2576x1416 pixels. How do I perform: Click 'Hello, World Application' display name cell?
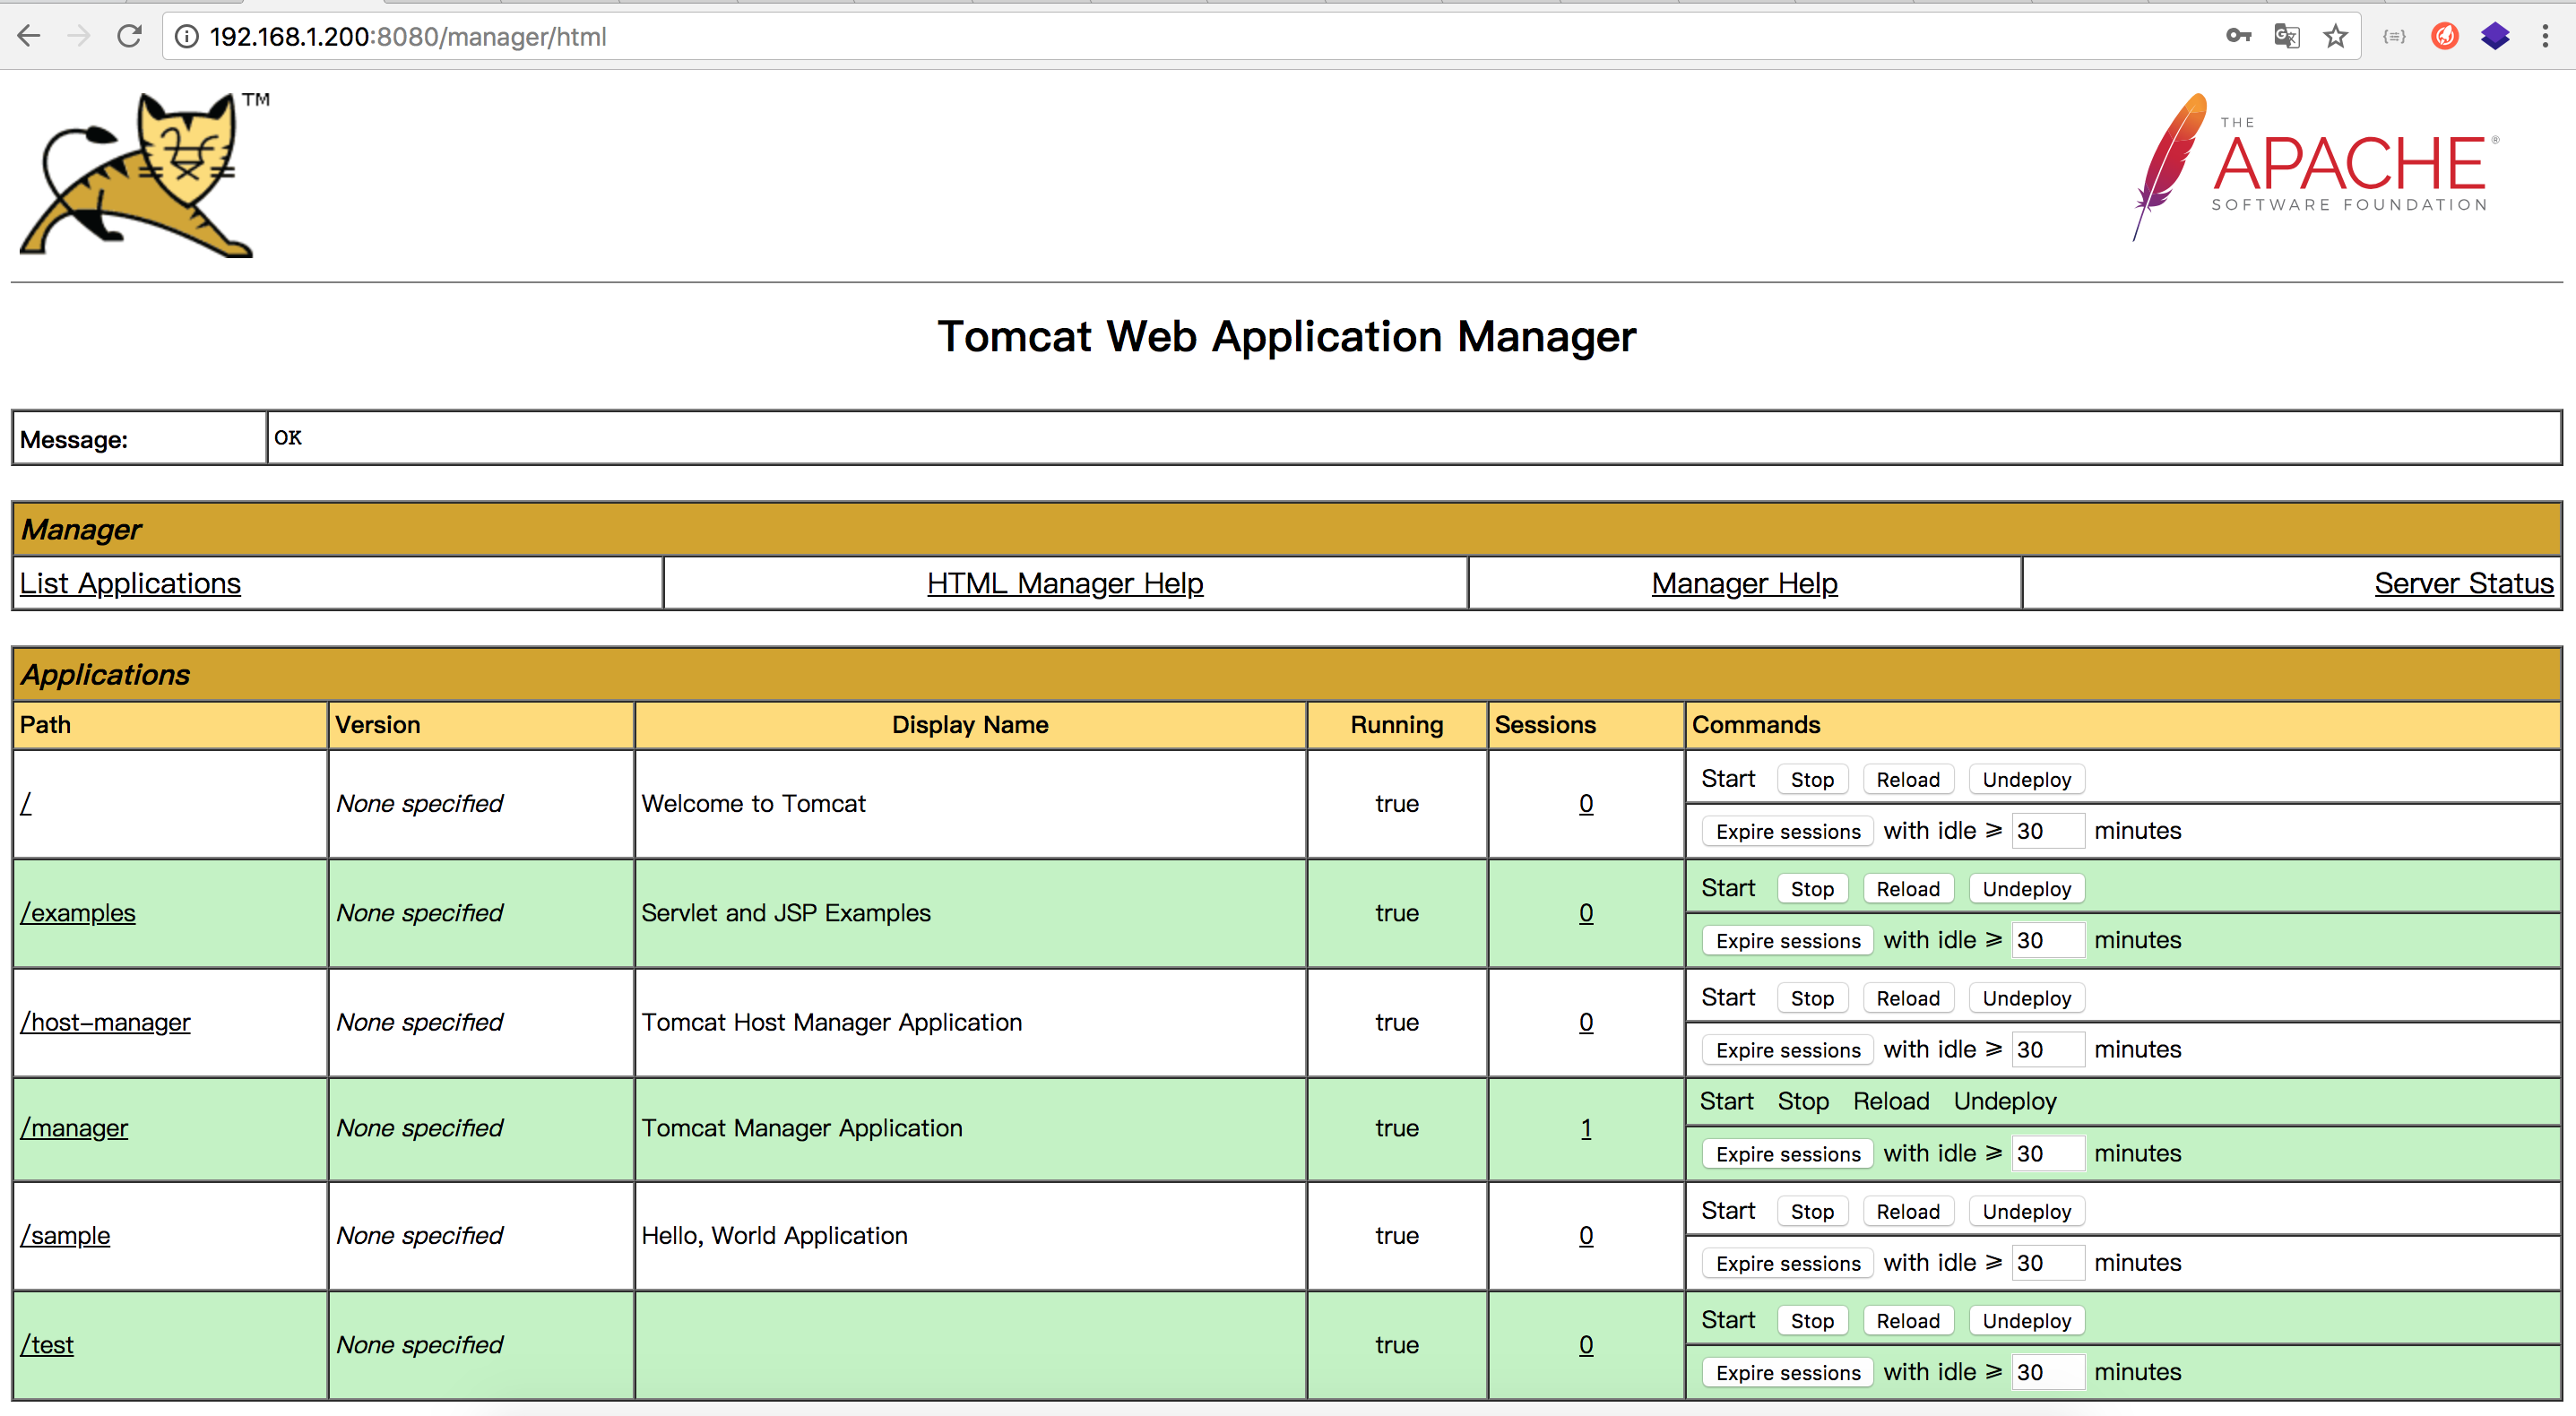[x=970, y=1236]
